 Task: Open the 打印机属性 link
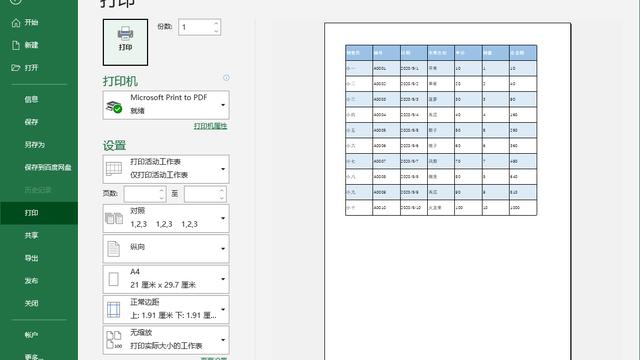[210, 126]
